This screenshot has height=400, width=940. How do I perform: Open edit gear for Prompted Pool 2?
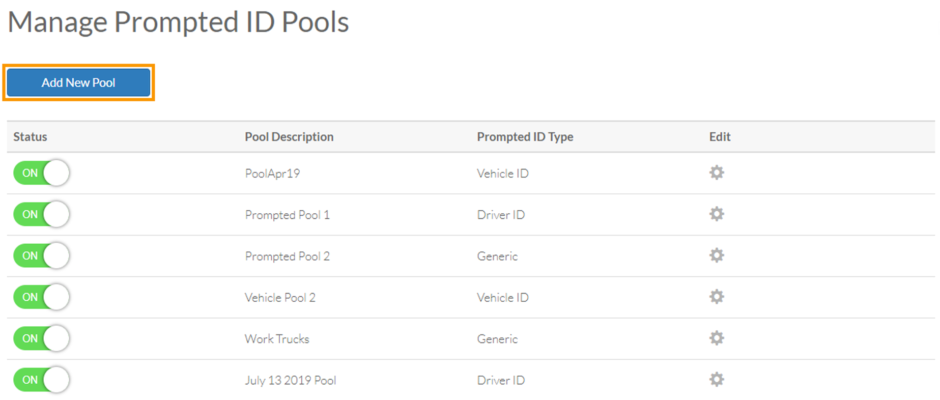click(x=716, y=255)
